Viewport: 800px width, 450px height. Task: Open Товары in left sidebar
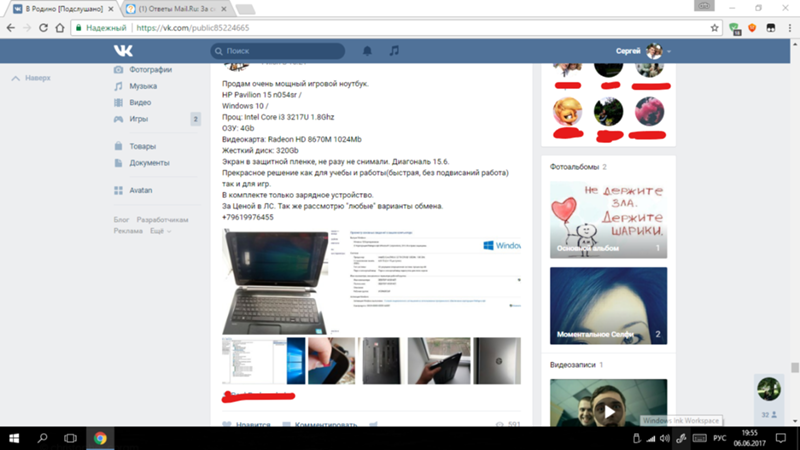pyautogui.click(x=142, y=146)
